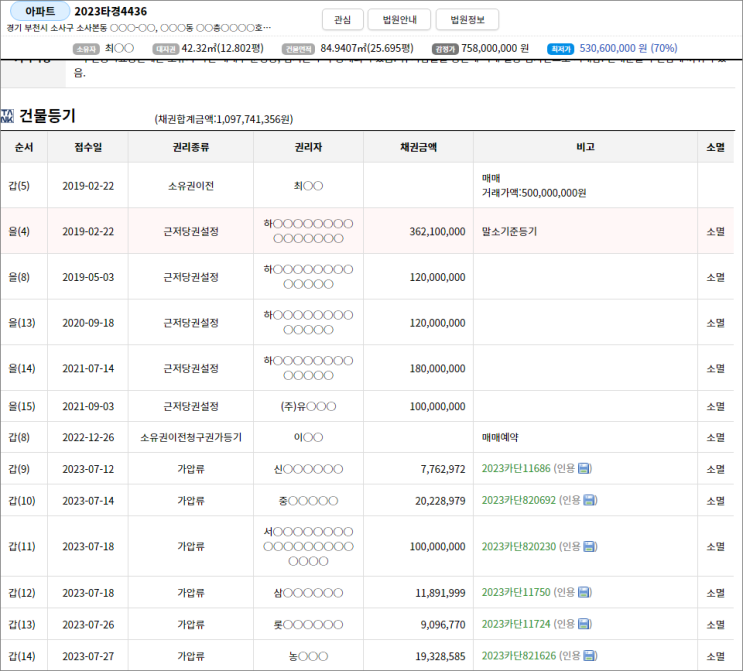Screen dimensions: 743x671
Task: Click the save icon beside 2023카단11686
Action: (585, 468)
